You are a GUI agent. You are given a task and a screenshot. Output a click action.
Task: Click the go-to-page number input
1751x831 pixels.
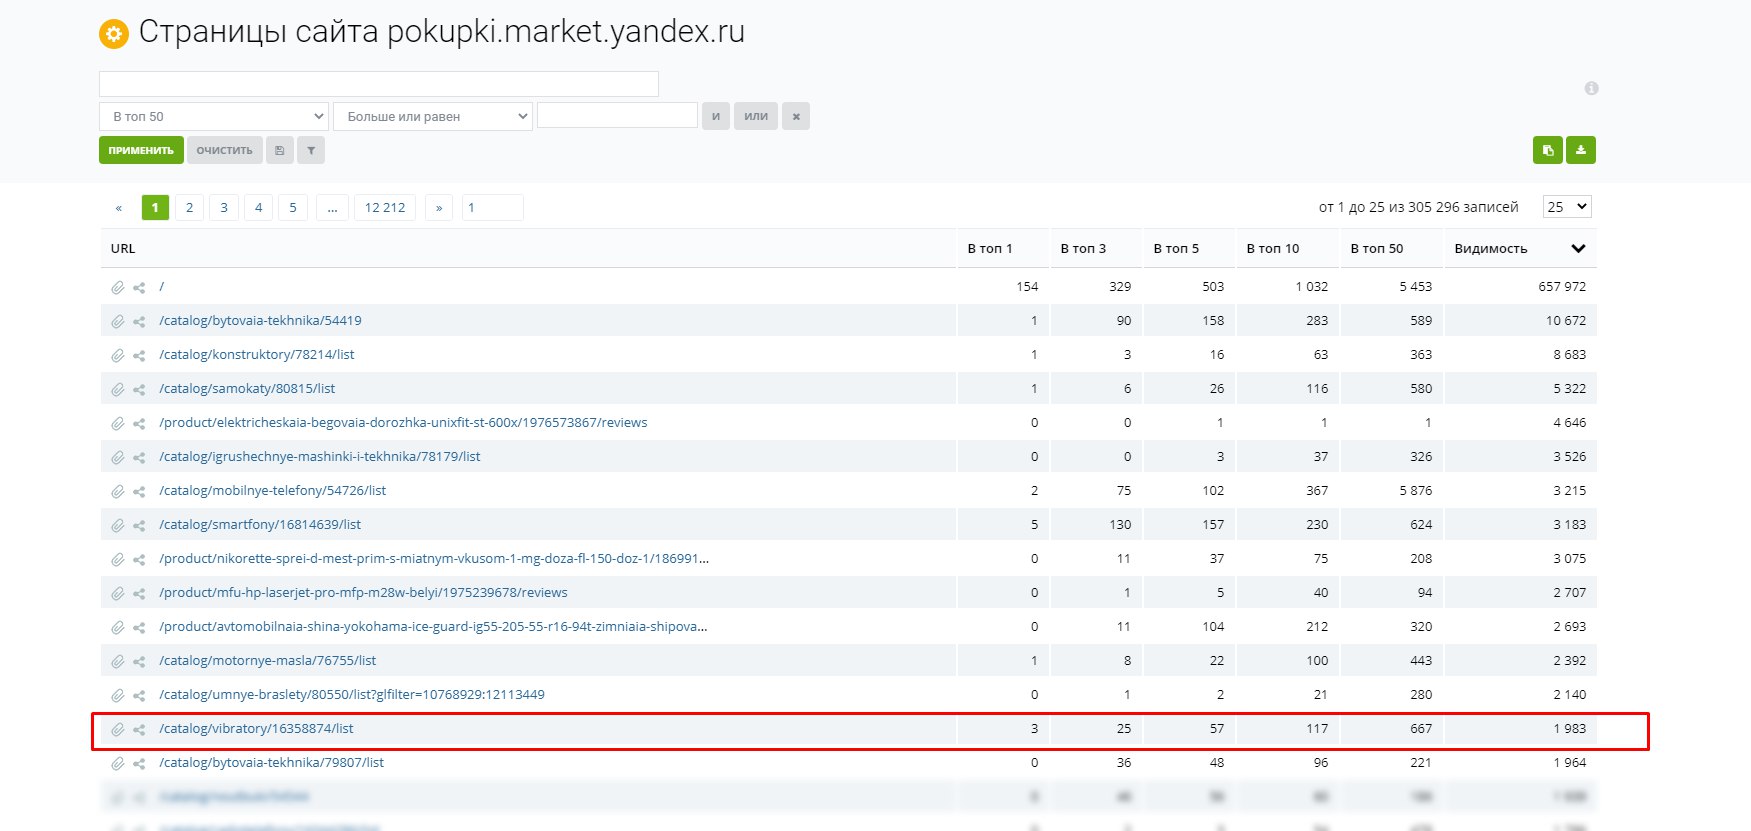(492, 207)
